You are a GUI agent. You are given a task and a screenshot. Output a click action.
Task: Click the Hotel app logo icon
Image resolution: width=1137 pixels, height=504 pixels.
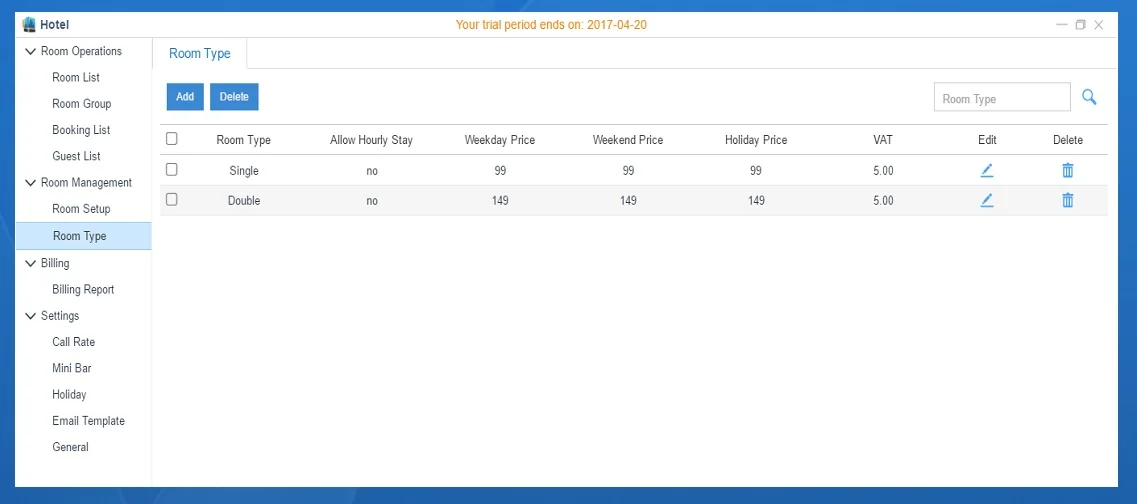29,25
